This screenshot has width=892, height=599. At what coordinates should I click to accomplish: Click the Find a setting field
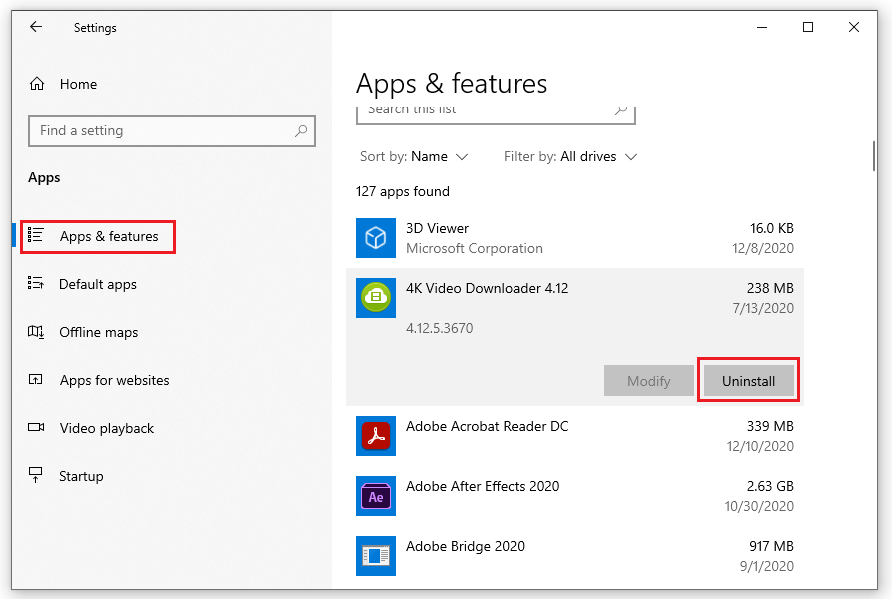pos(160,131)
